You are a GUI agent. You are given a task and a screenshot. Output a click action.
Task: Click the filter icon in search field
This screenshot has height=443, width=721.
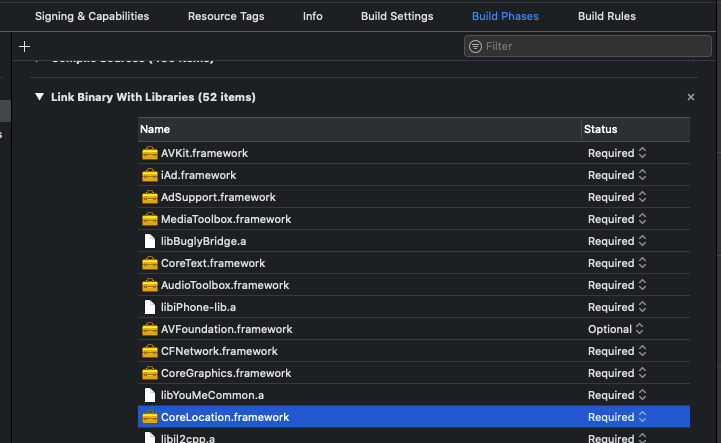click(475, 46)
